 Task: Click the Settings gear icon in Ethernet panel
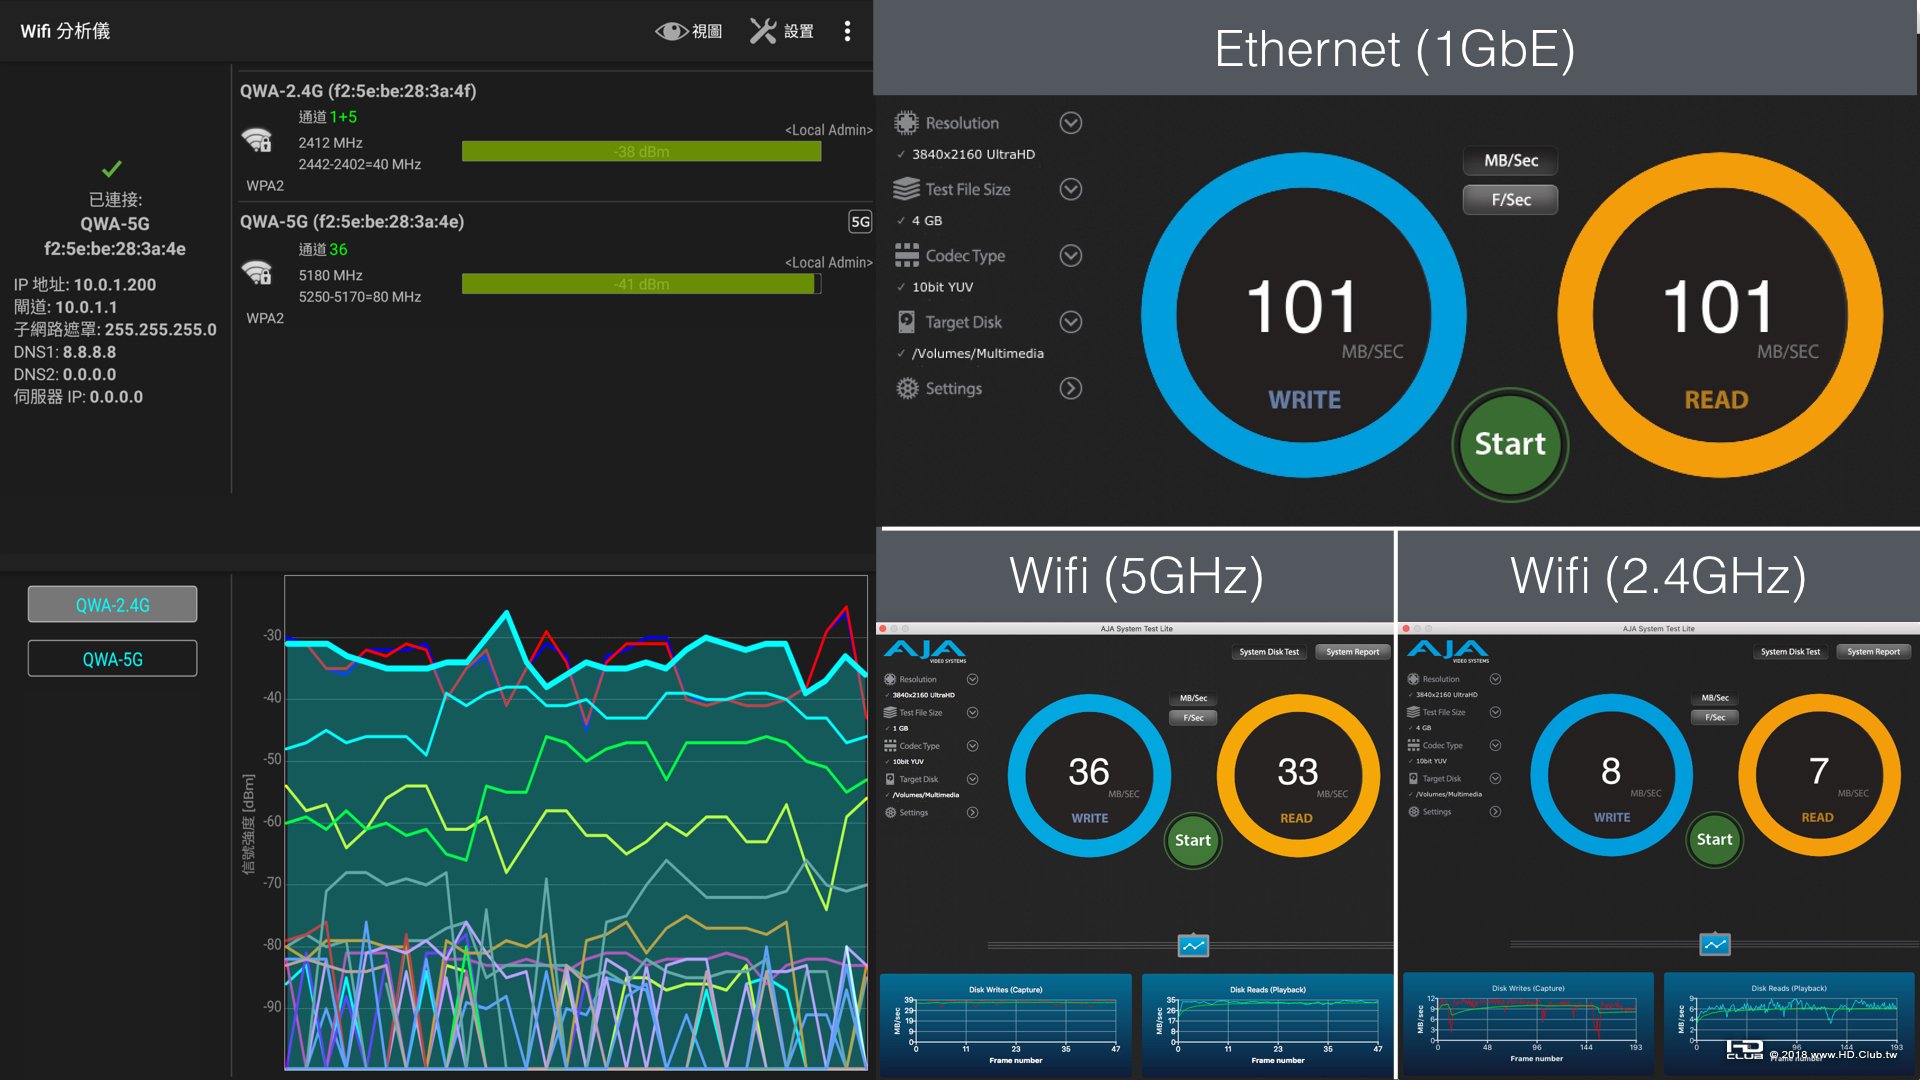coord(906,388)
